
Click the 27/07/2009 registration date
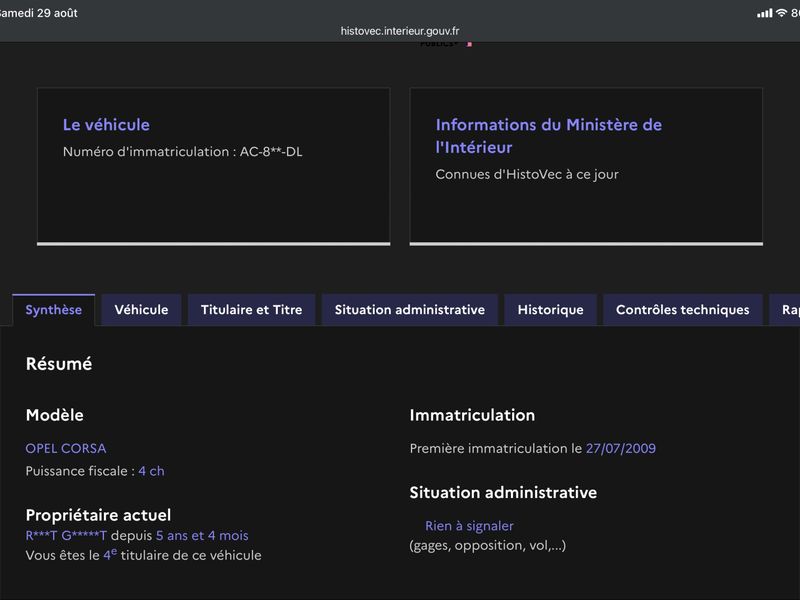(x=621, y=448)
